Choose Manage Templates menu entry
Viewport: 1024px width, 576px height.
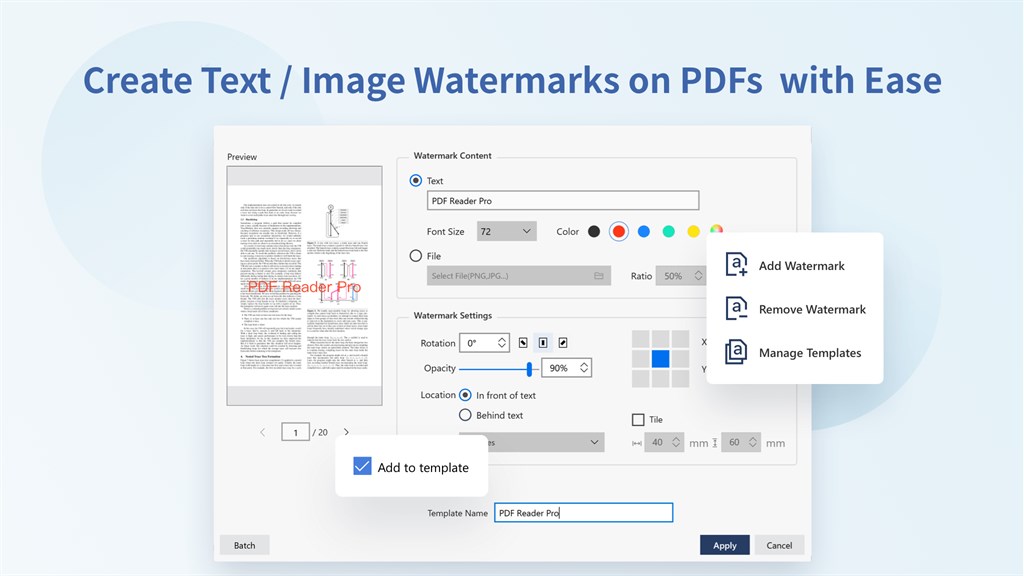pos(795,353)
